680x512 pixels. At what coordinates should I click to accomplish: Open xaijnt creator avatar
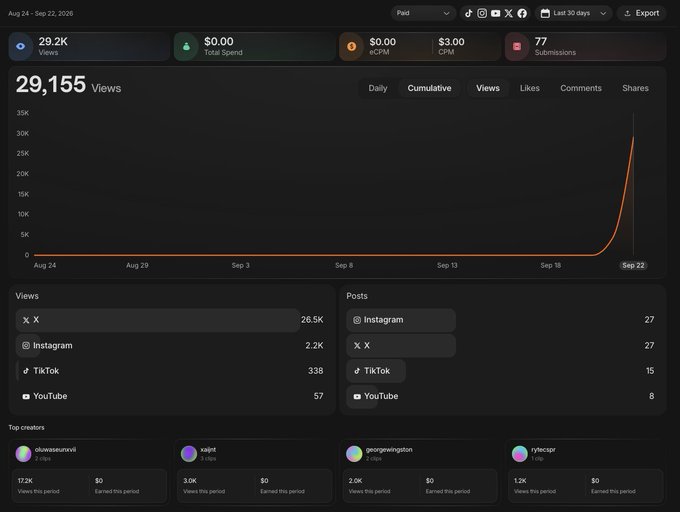[x=189, y=453]
